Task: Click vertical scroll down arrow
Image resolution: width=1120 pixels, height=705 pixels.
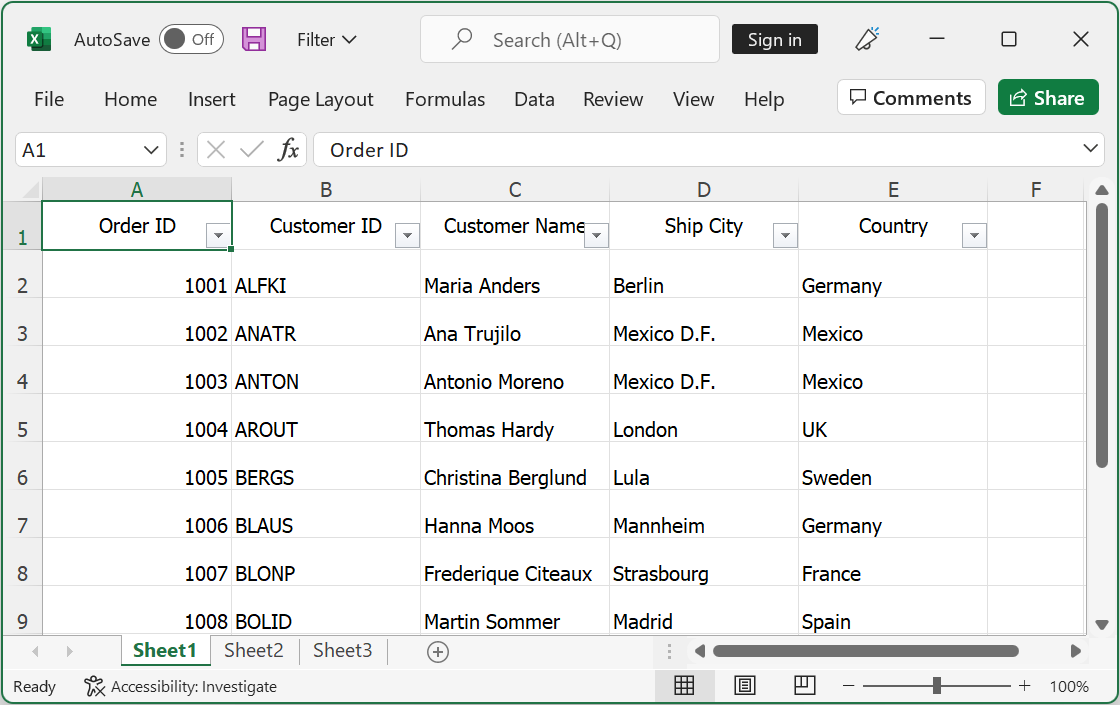Action: tap(1102, 625)
